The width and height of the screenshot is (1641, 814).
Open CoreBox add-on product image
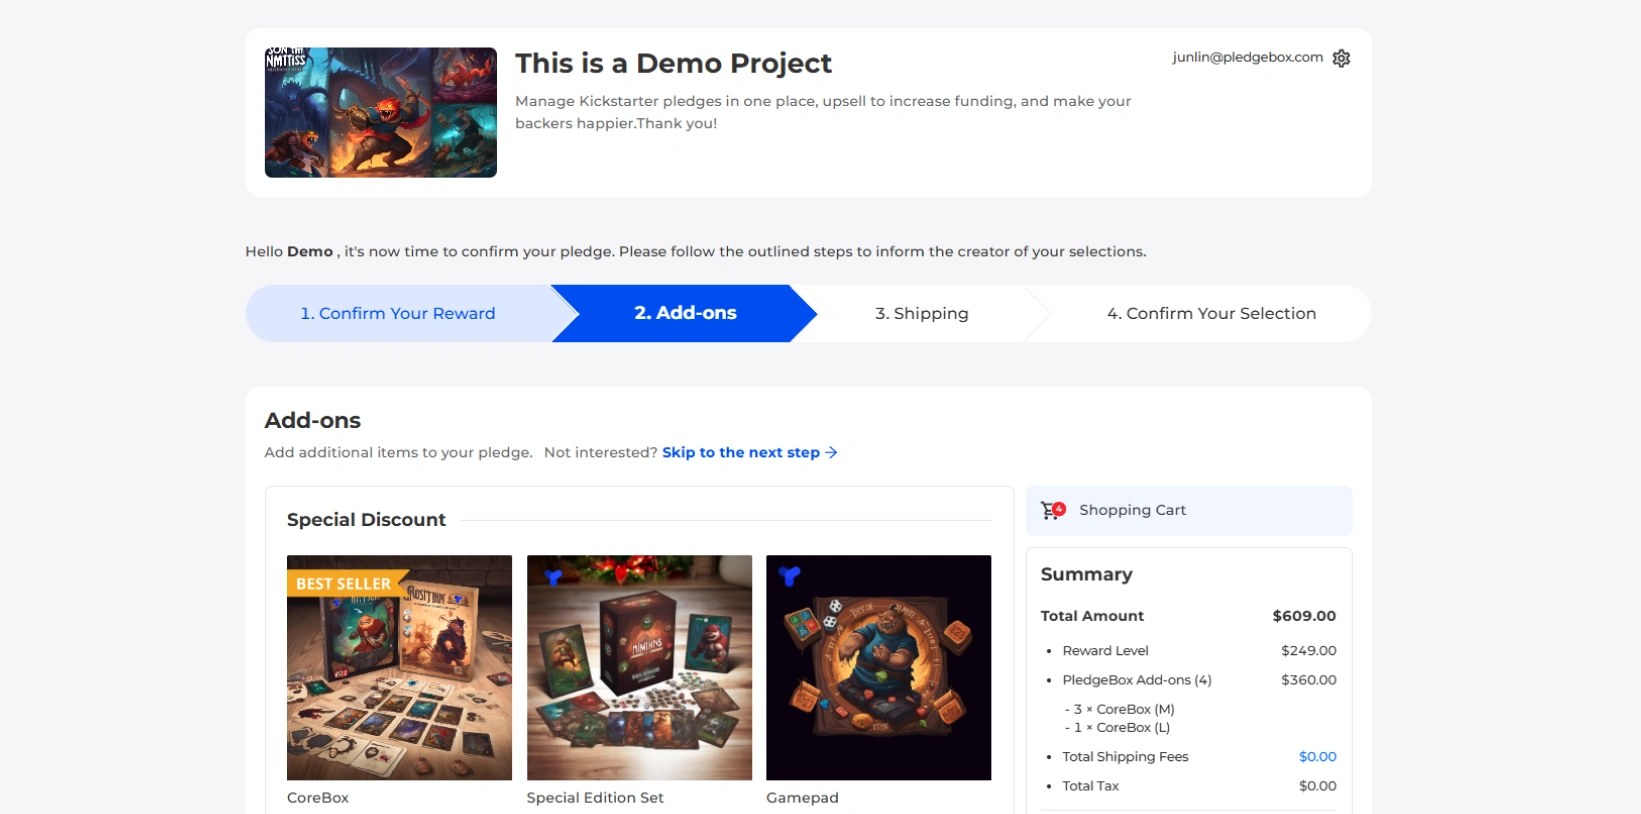[399, 668]
